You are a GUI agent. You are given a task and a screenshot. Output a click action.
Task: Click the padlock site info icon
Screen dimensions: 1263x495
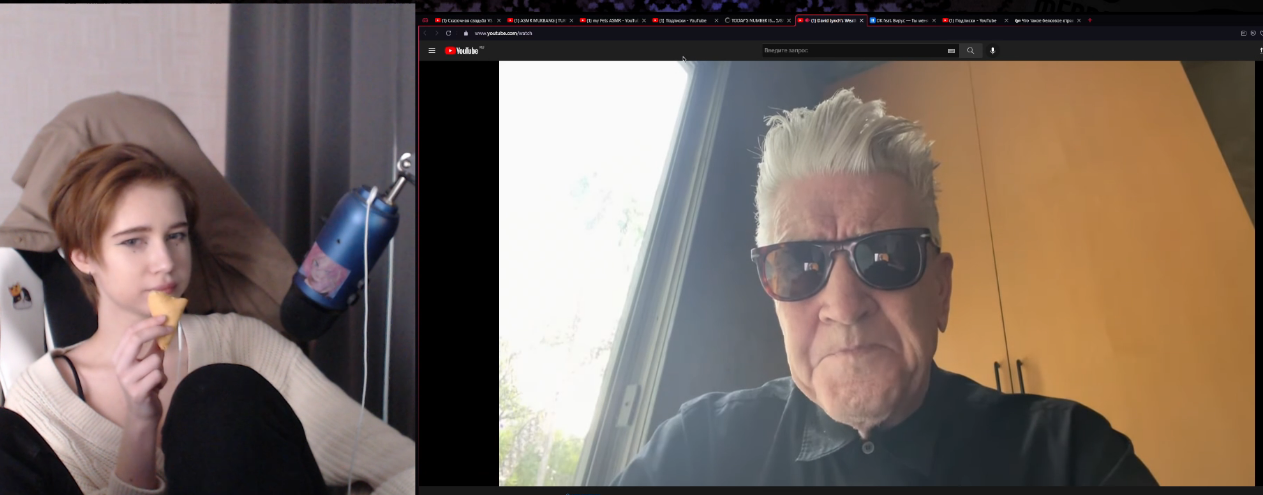click(466, 33)
